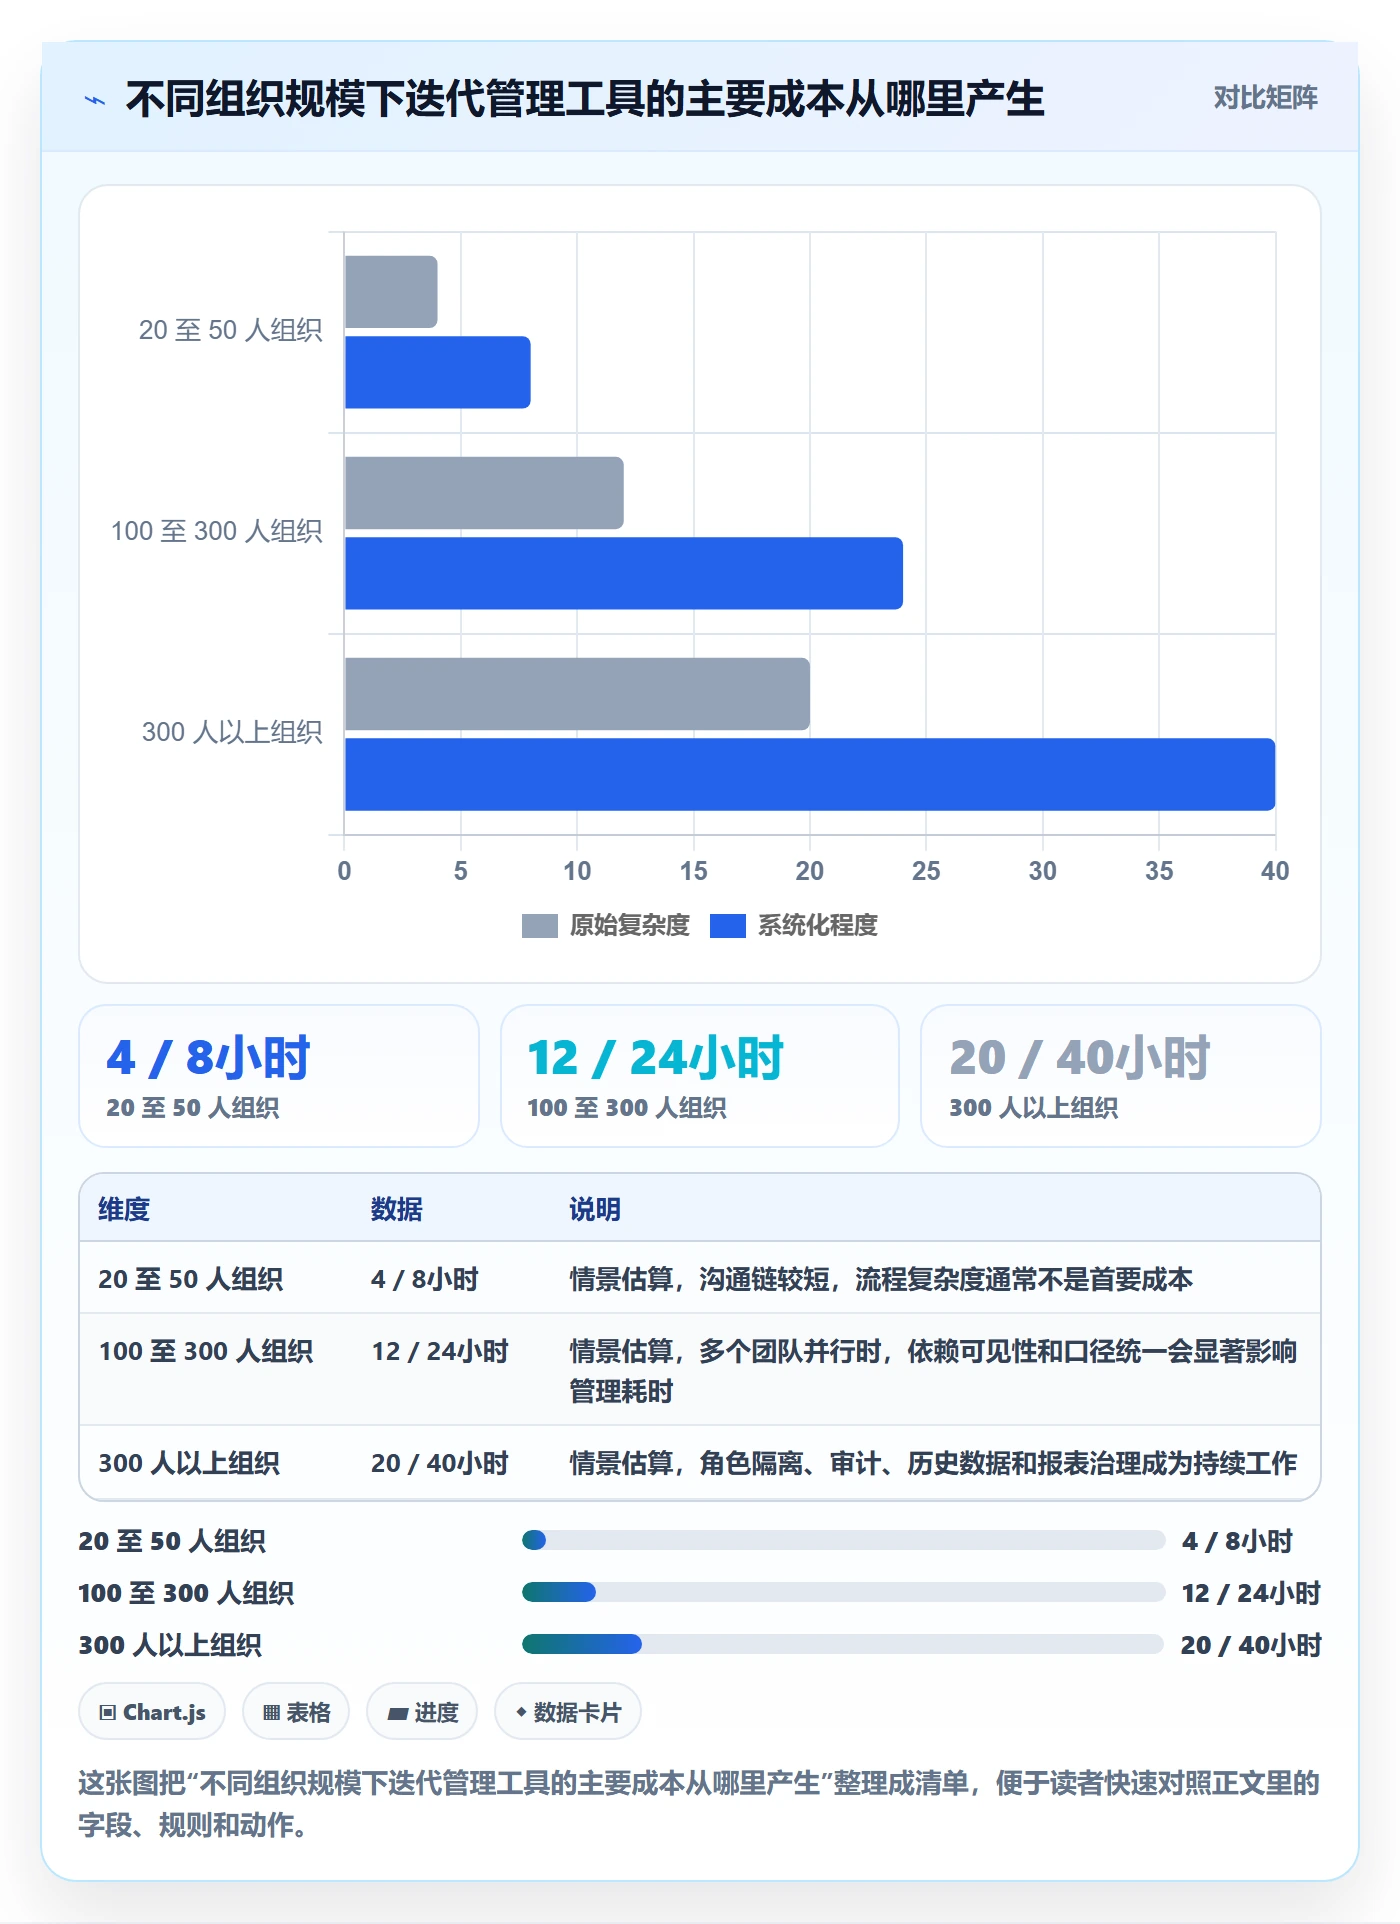The height and width of the screenshot is (1924, 1400).
Task: Click the 20 至 50 人组织 table row name
Action: tap(190, 1279)
